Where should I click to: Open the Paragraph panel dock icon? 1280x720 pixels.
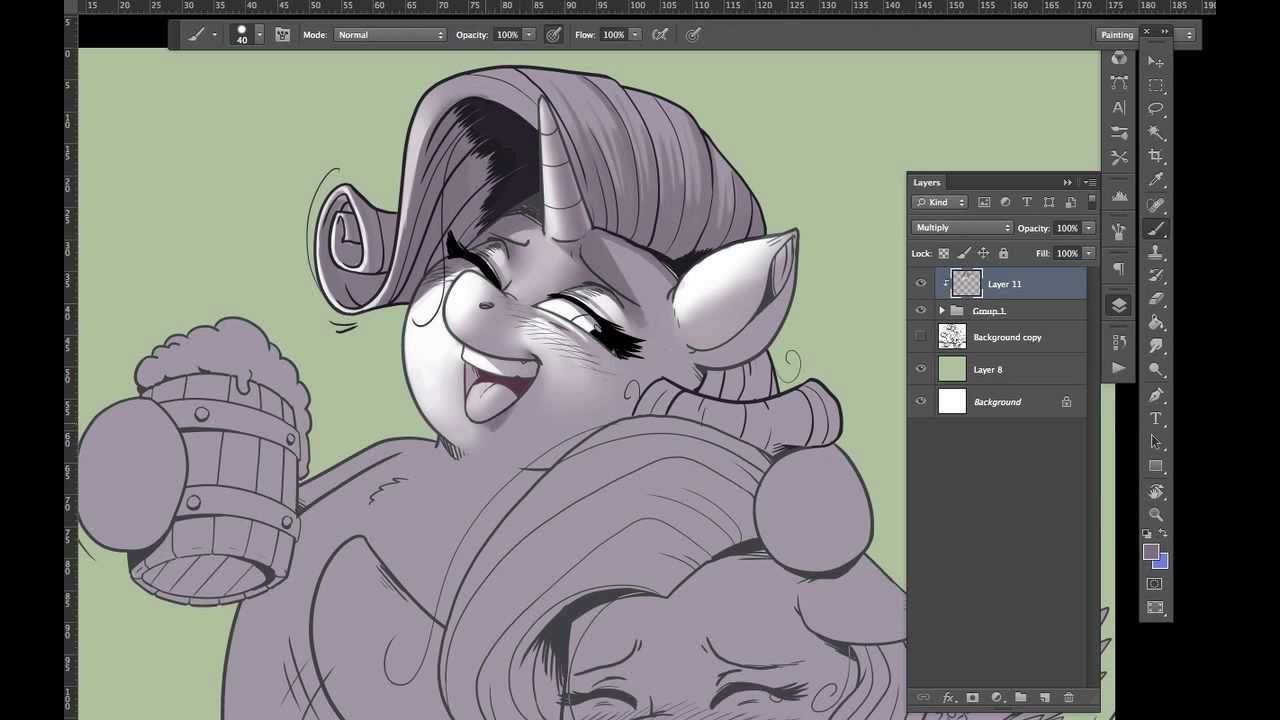[1119, 269]
